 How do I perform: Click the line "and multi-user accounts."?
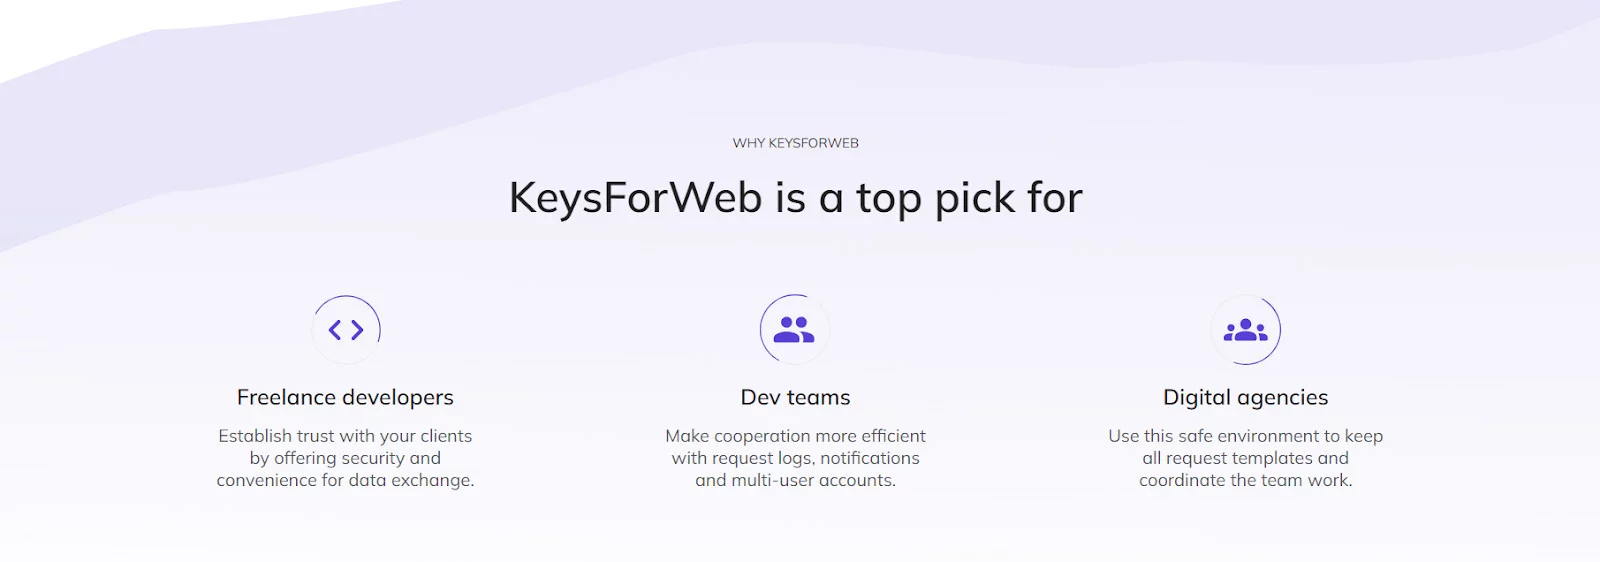click(x=795, y=480)
